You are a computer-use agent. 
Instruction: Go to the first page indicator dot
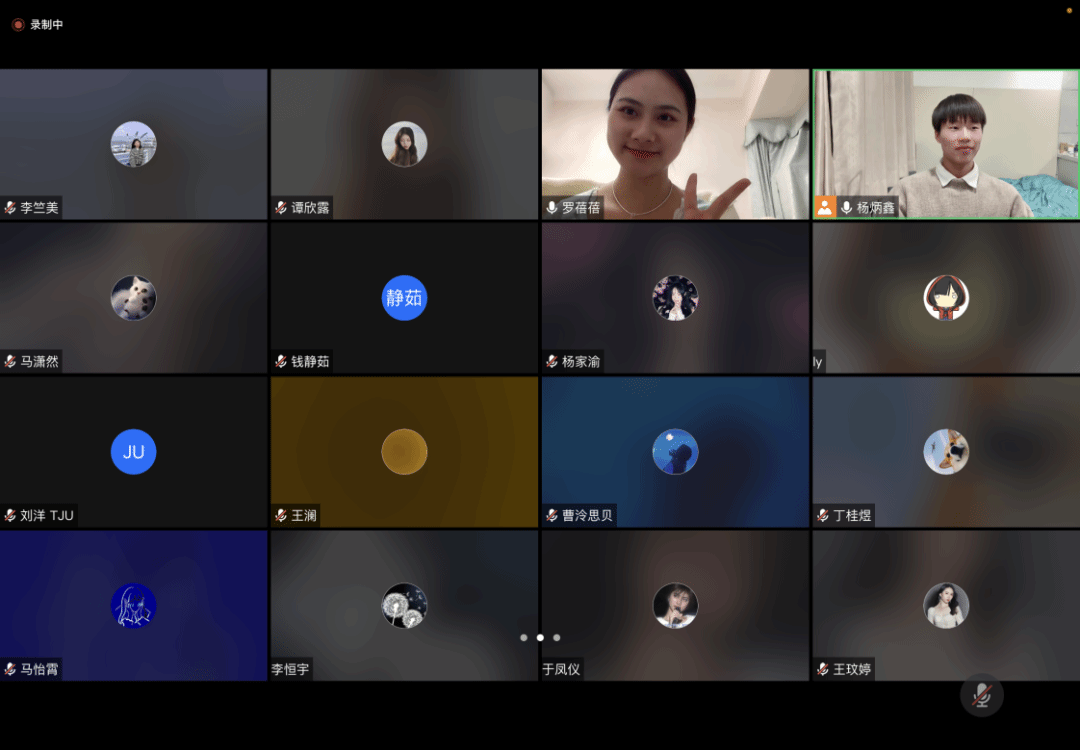tap(523, 637)
